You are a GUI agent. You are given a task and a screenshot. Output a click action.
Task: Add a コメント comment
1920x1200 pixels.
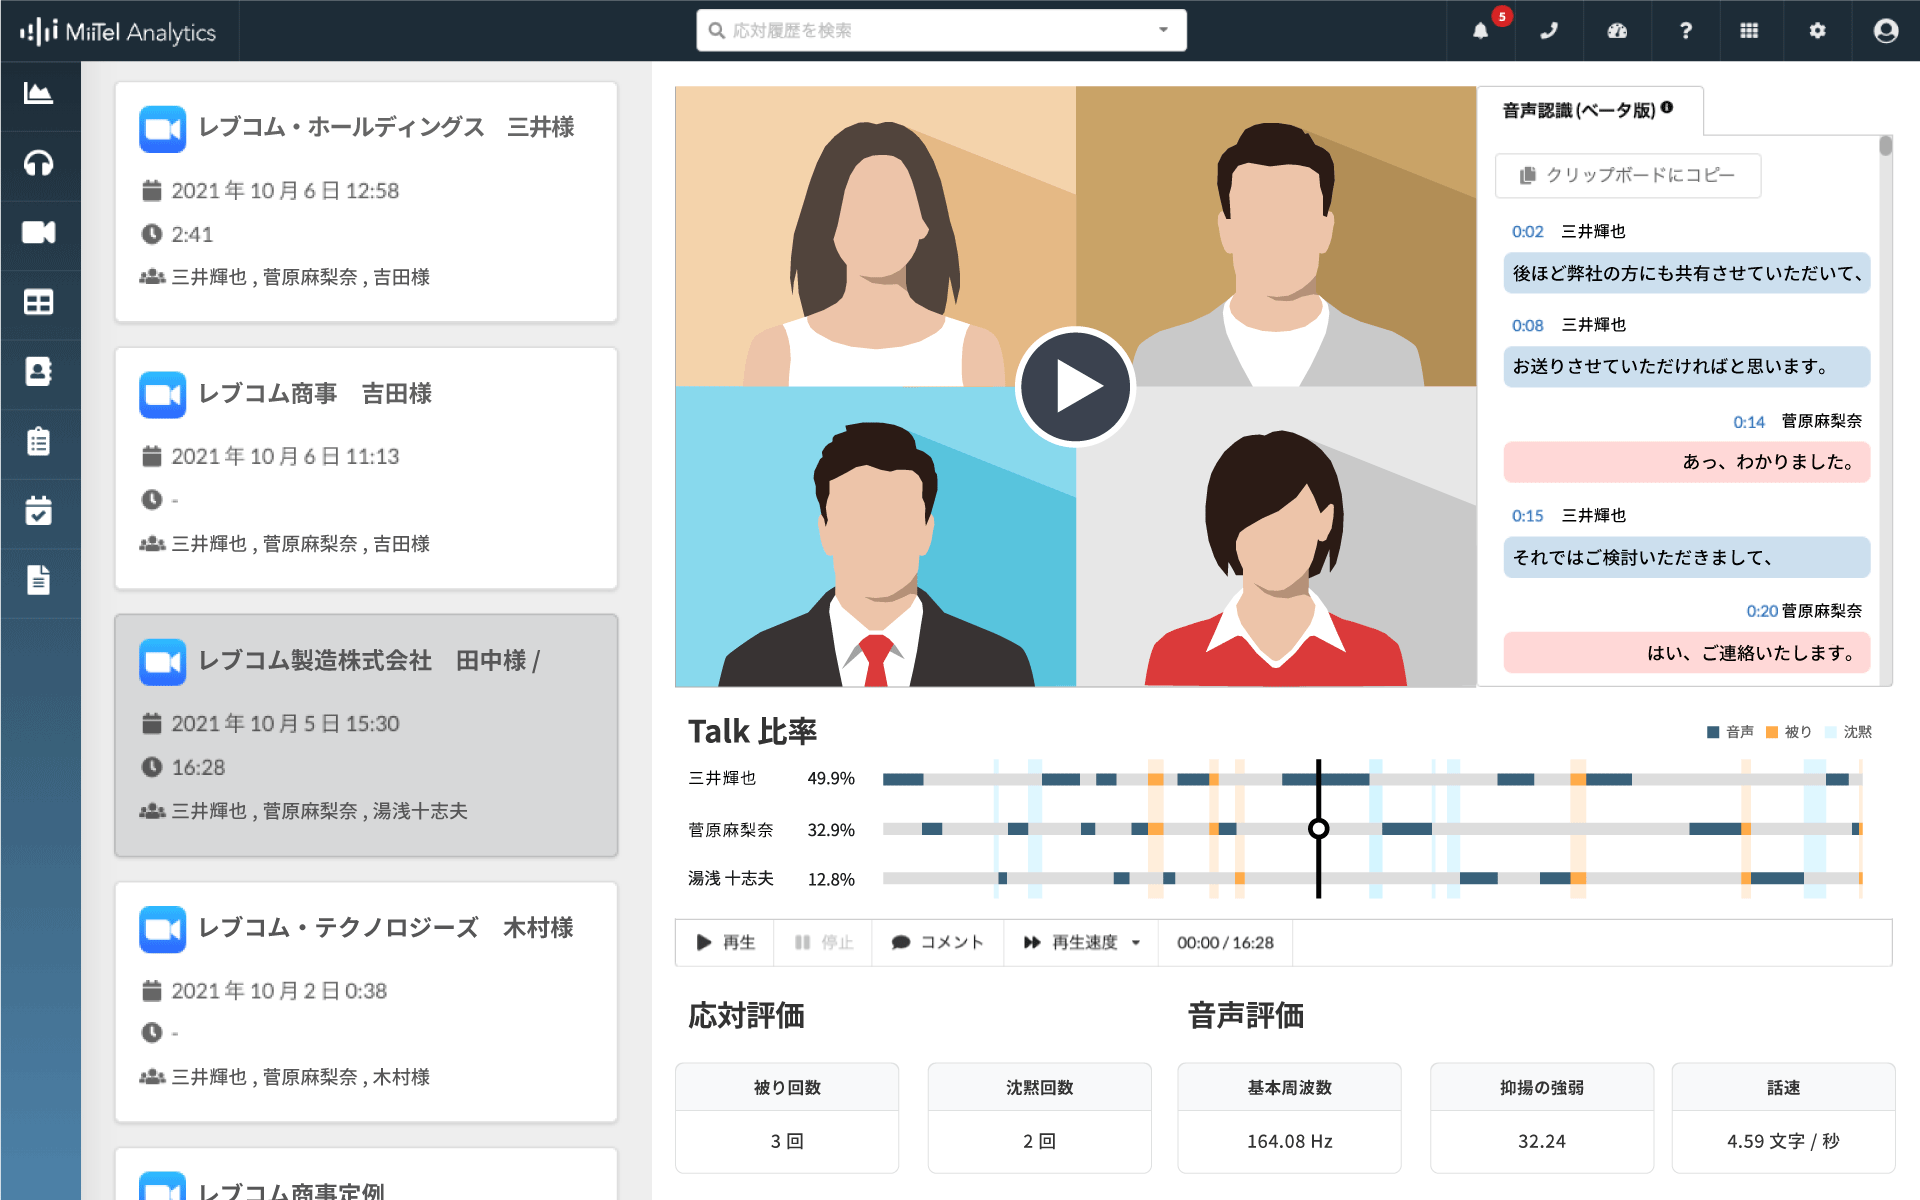tap(937, 942)
